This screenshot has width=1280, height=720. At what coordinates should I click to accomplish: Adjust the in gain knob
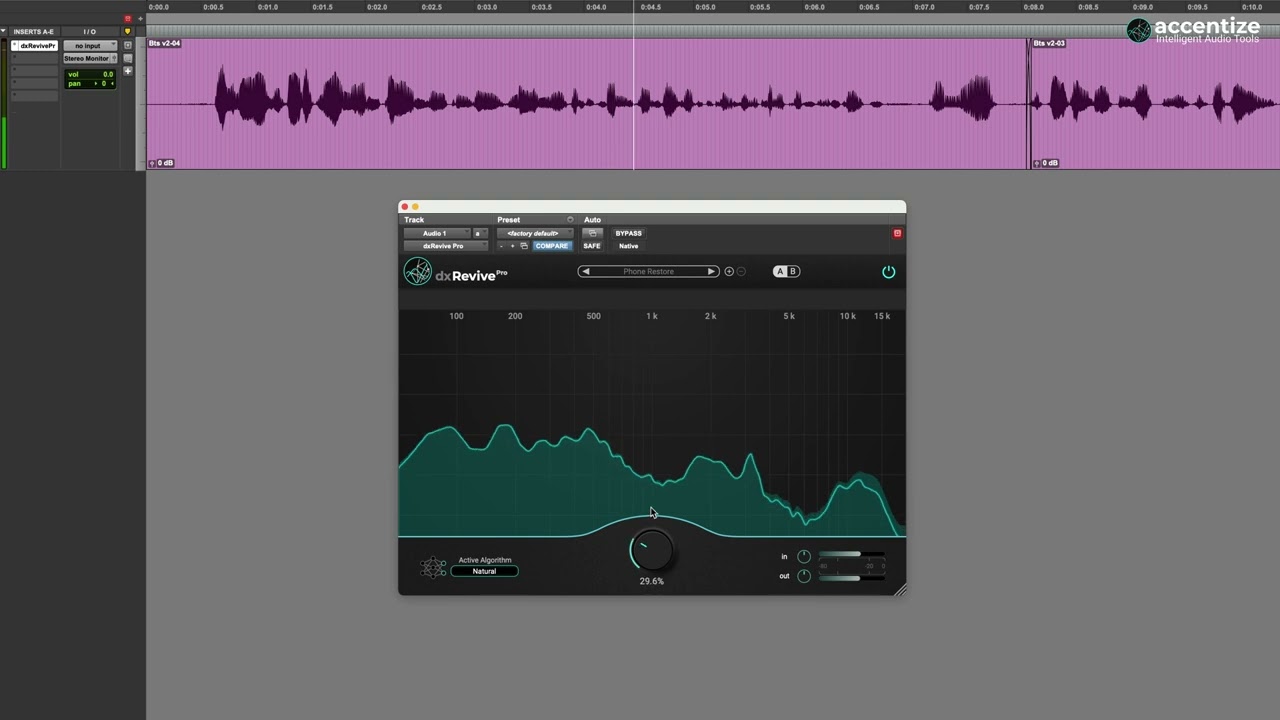pos(803,556)
